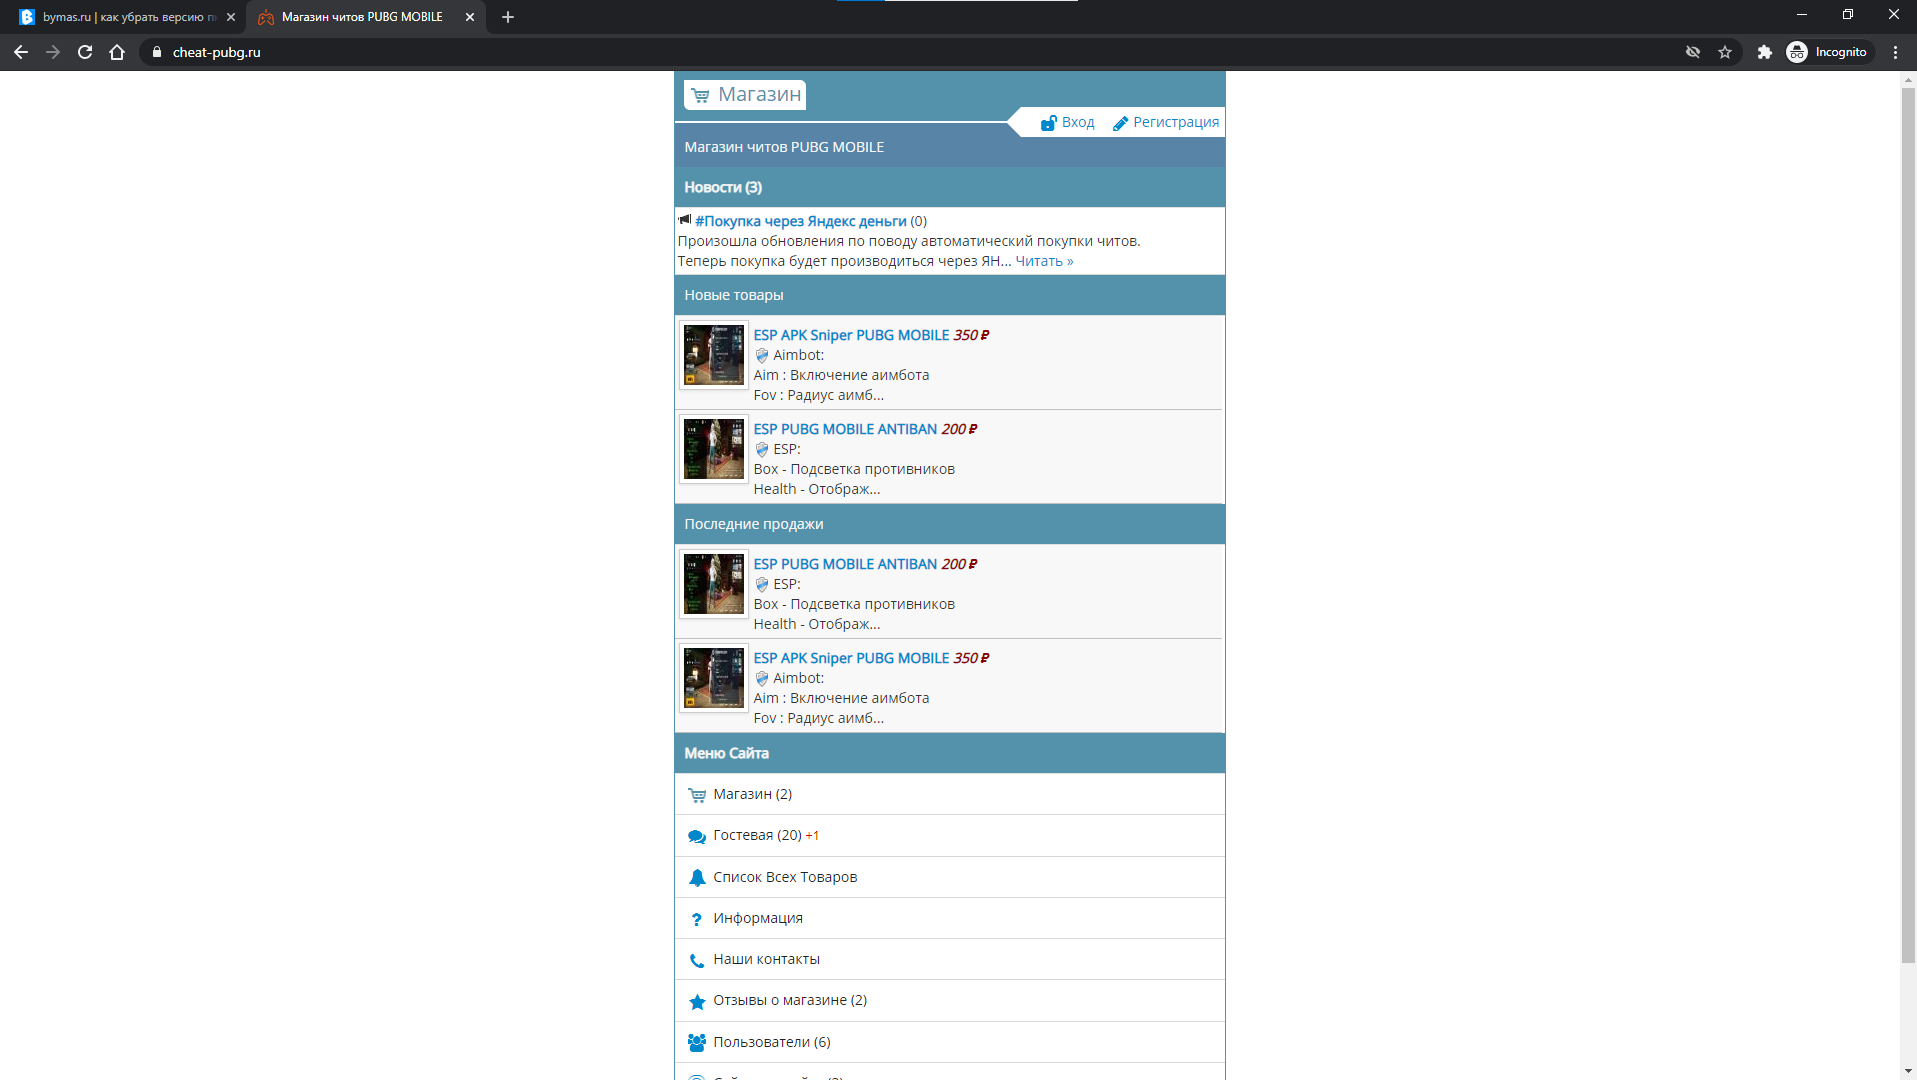Image resolution: width=1917 pixels, height=1080 pixels.
Task: Open the Chrome three-dot menu
Action: pyautogui.click(x=1895, y=52)
